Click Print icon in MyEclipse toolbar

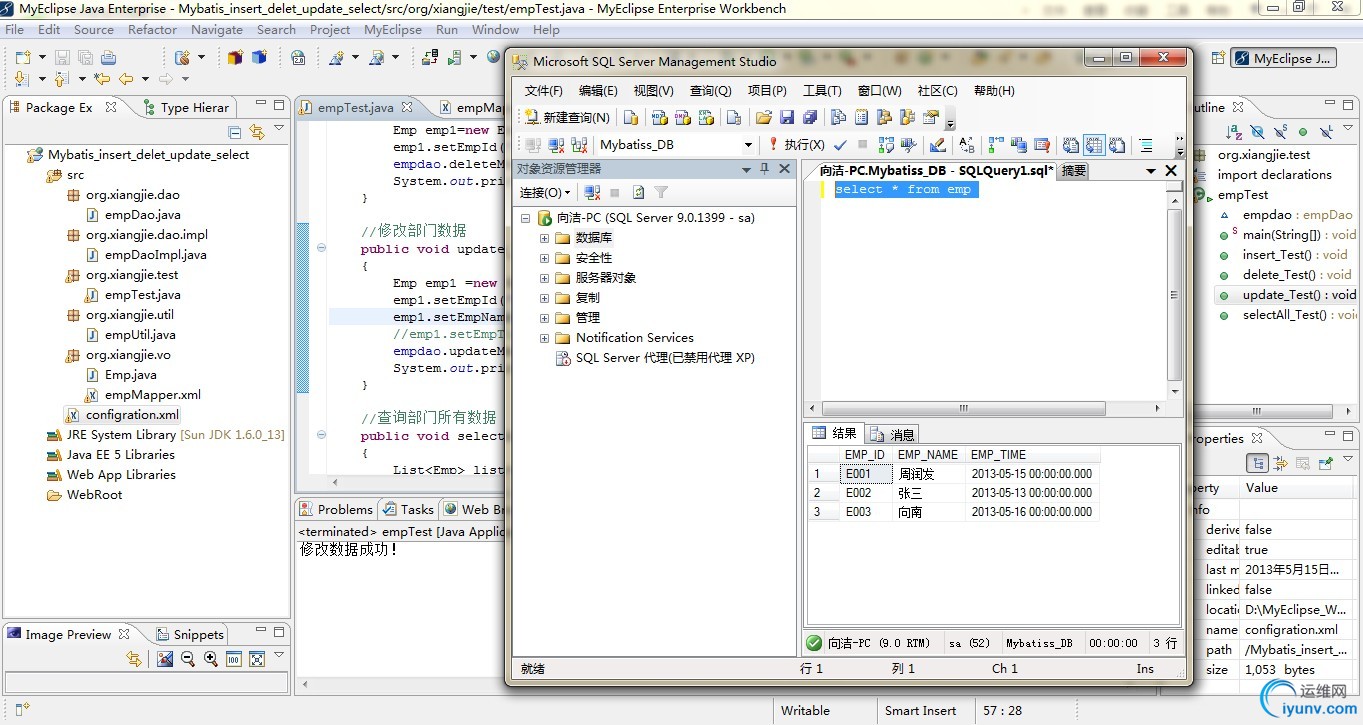pyautogui.click(x=108, y=58)
